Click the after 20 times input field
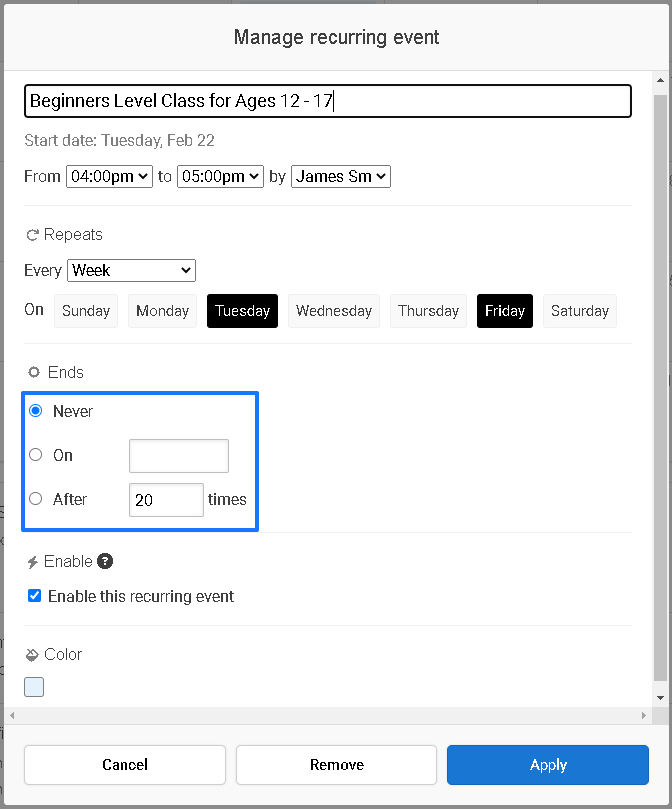Viewport: 672px width, 809px height. tap(166, 500)
